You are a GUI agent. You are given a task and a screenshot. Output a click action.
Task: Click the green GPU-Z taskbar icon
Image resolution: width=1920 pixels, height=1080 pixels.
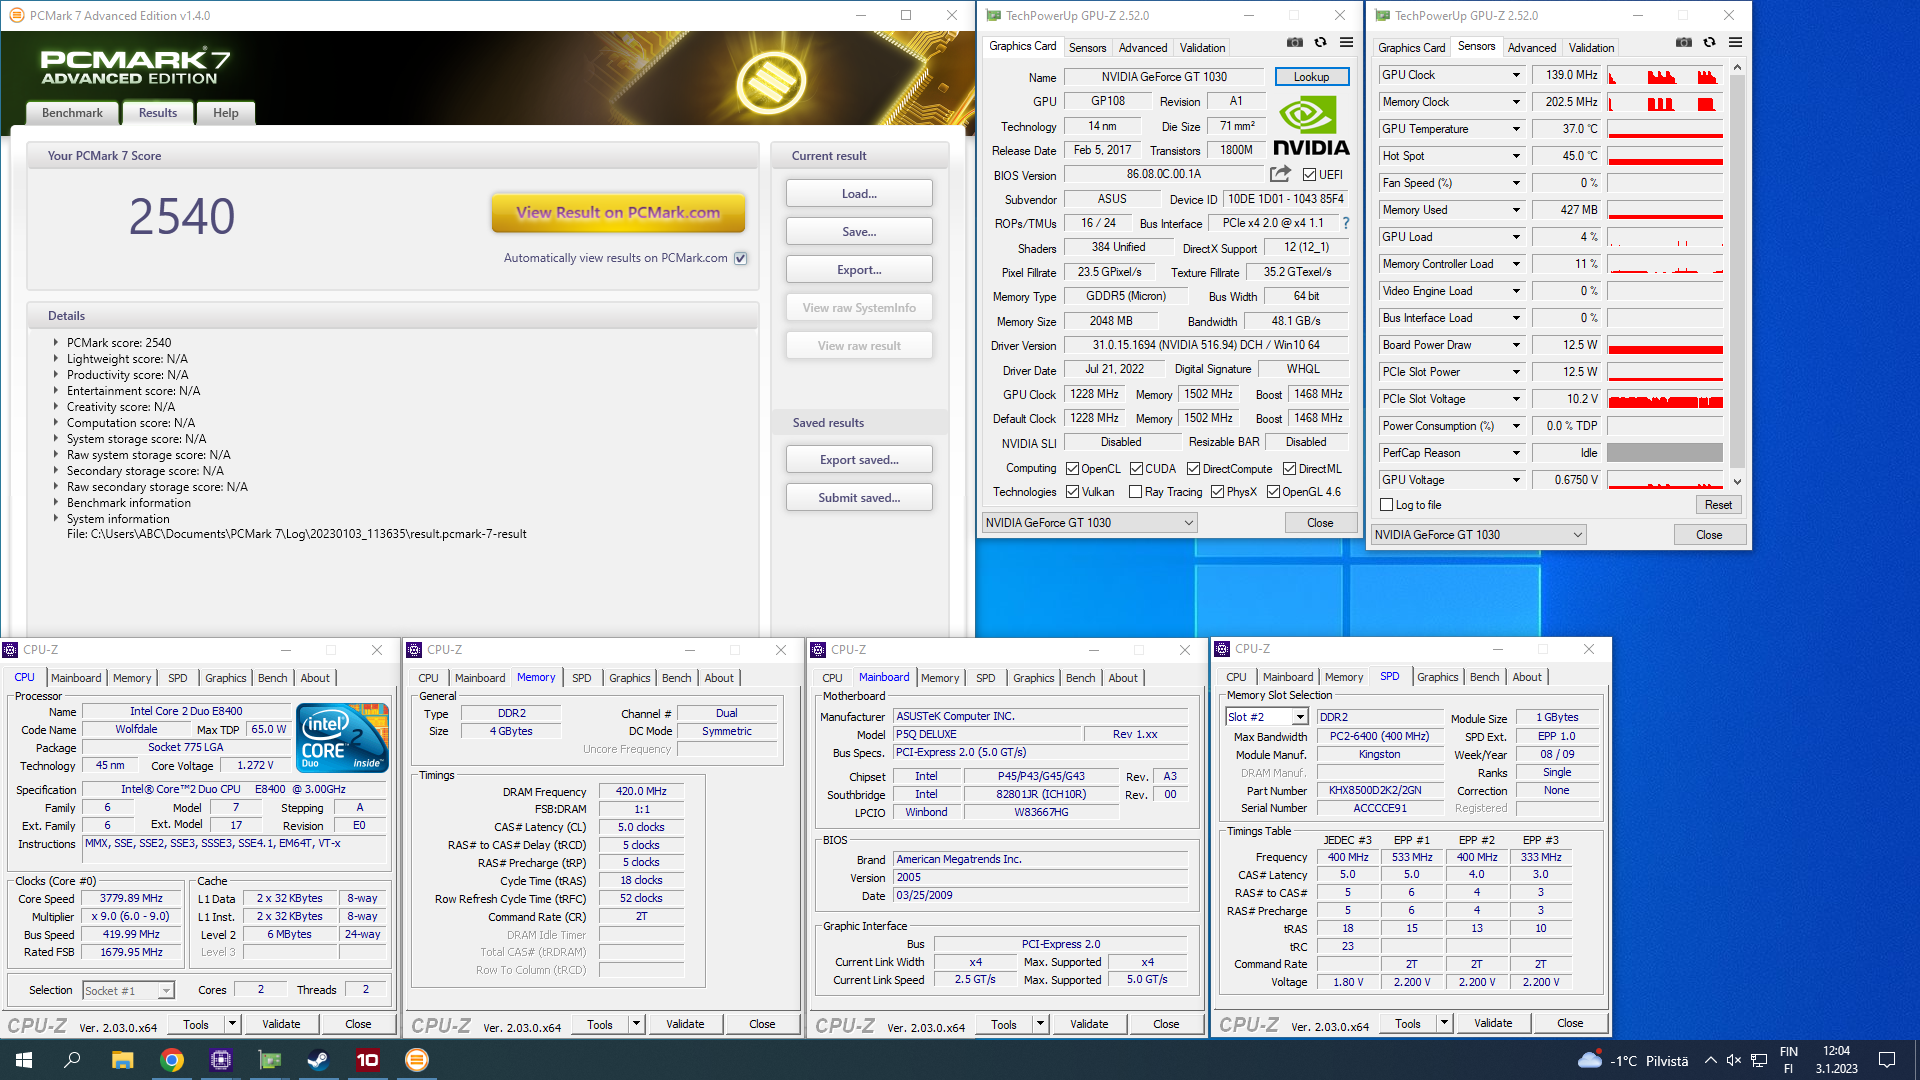(x=269, y=1060)
